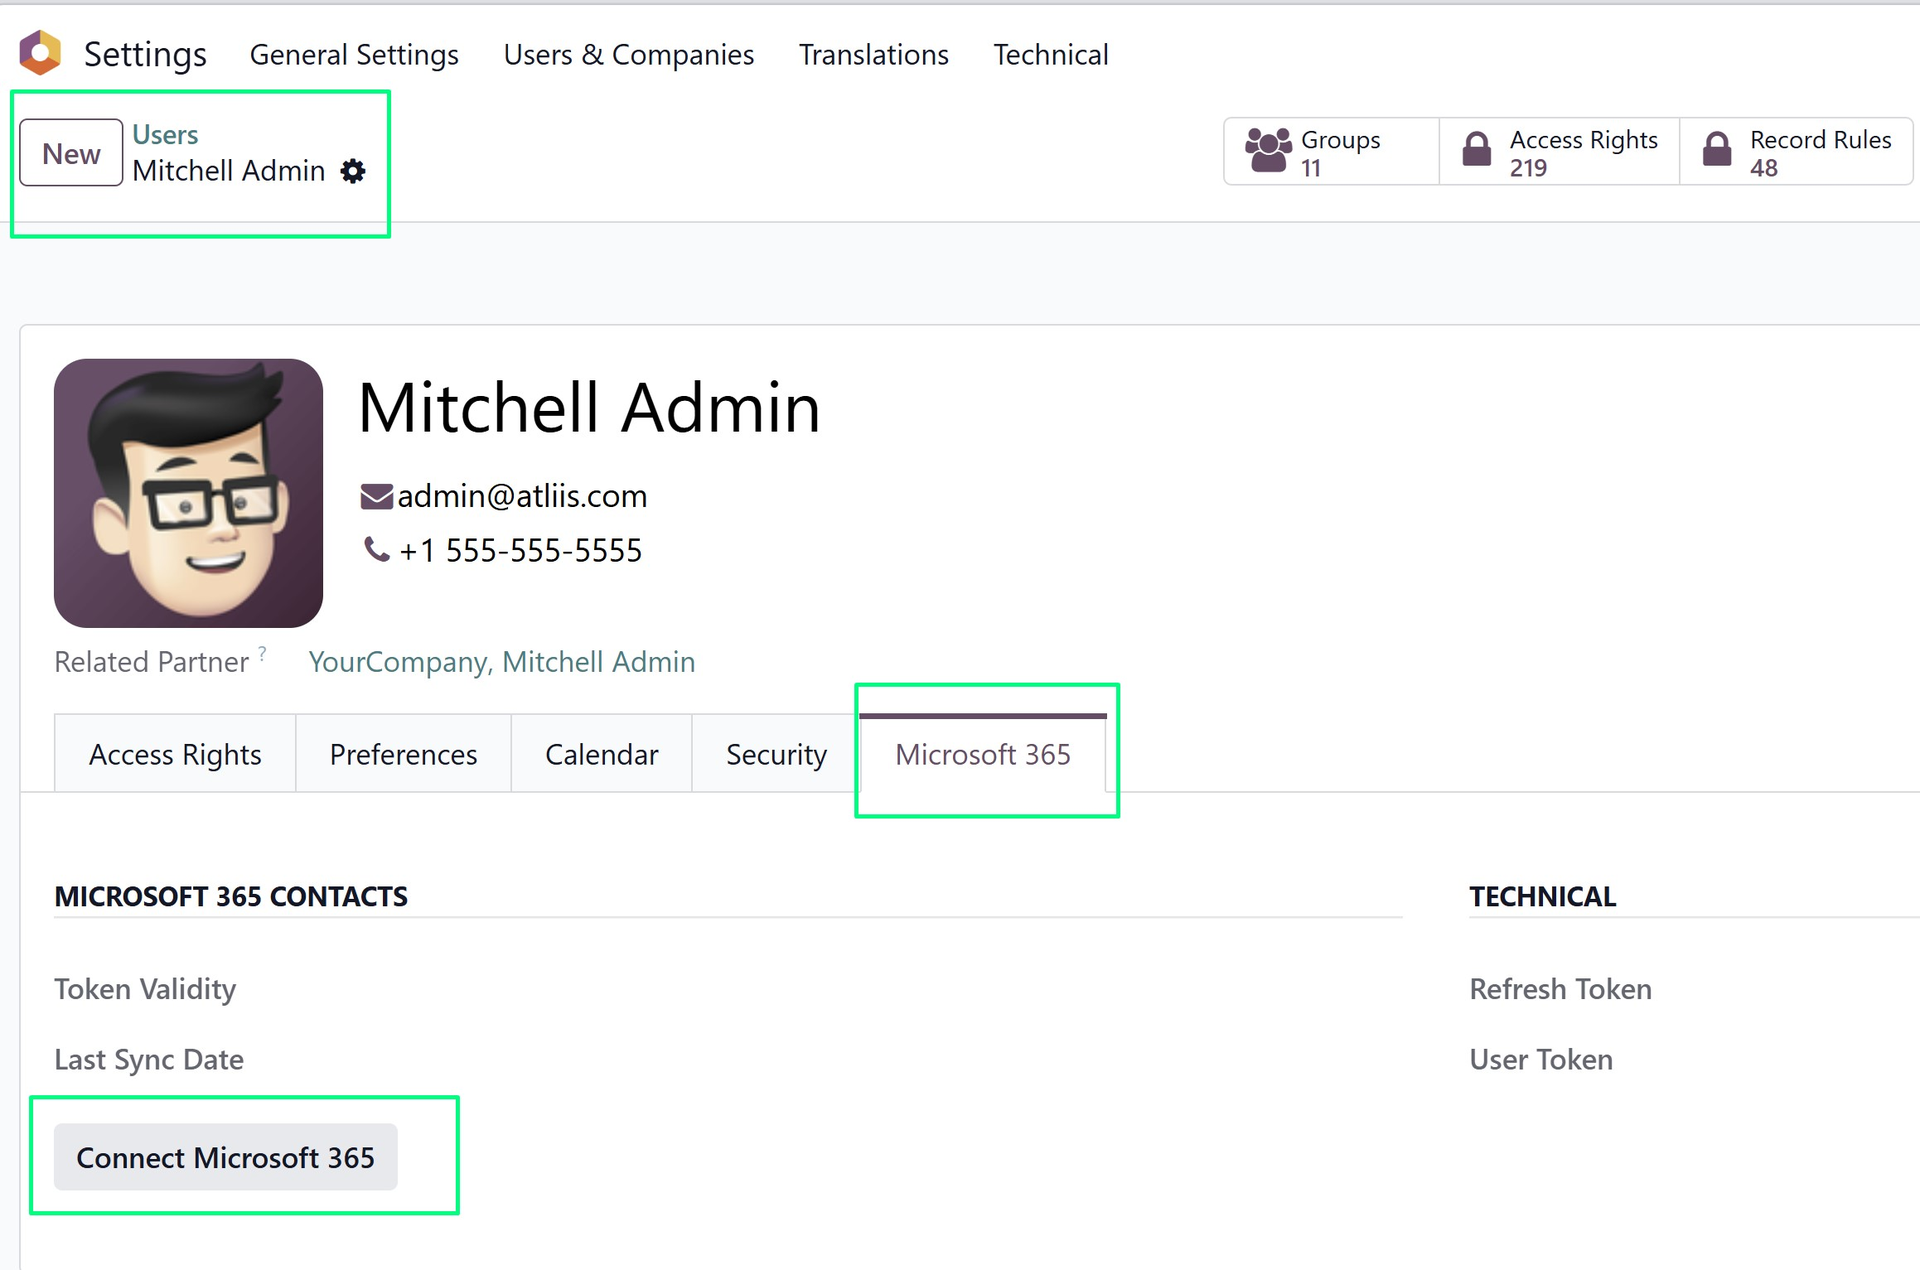
Task: Open the Record Rules 48 stat button
Action: 1796,152
